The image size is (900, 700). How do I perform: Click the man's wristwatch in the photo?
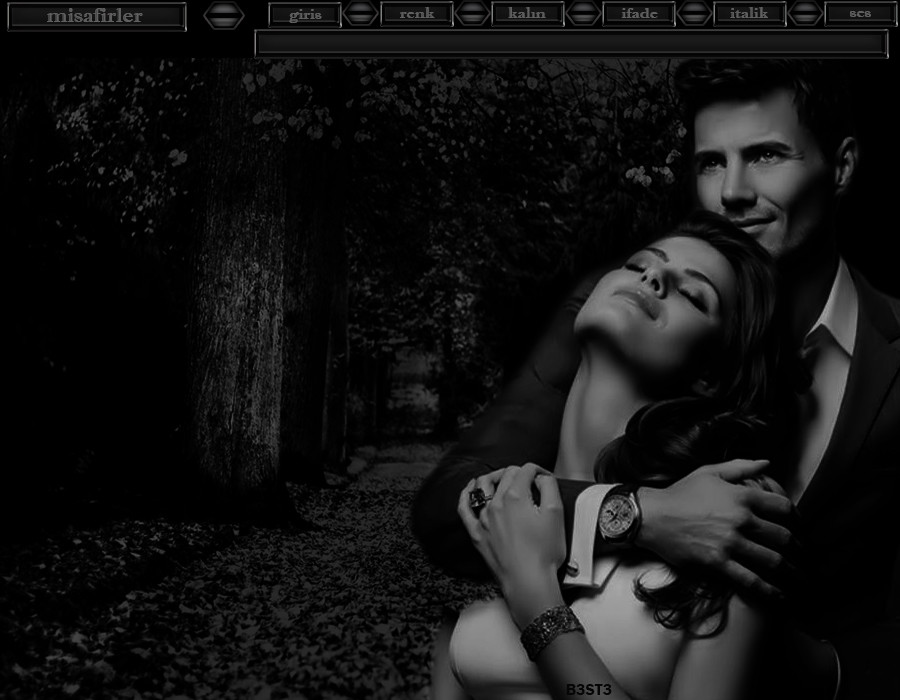coord(619,514)
